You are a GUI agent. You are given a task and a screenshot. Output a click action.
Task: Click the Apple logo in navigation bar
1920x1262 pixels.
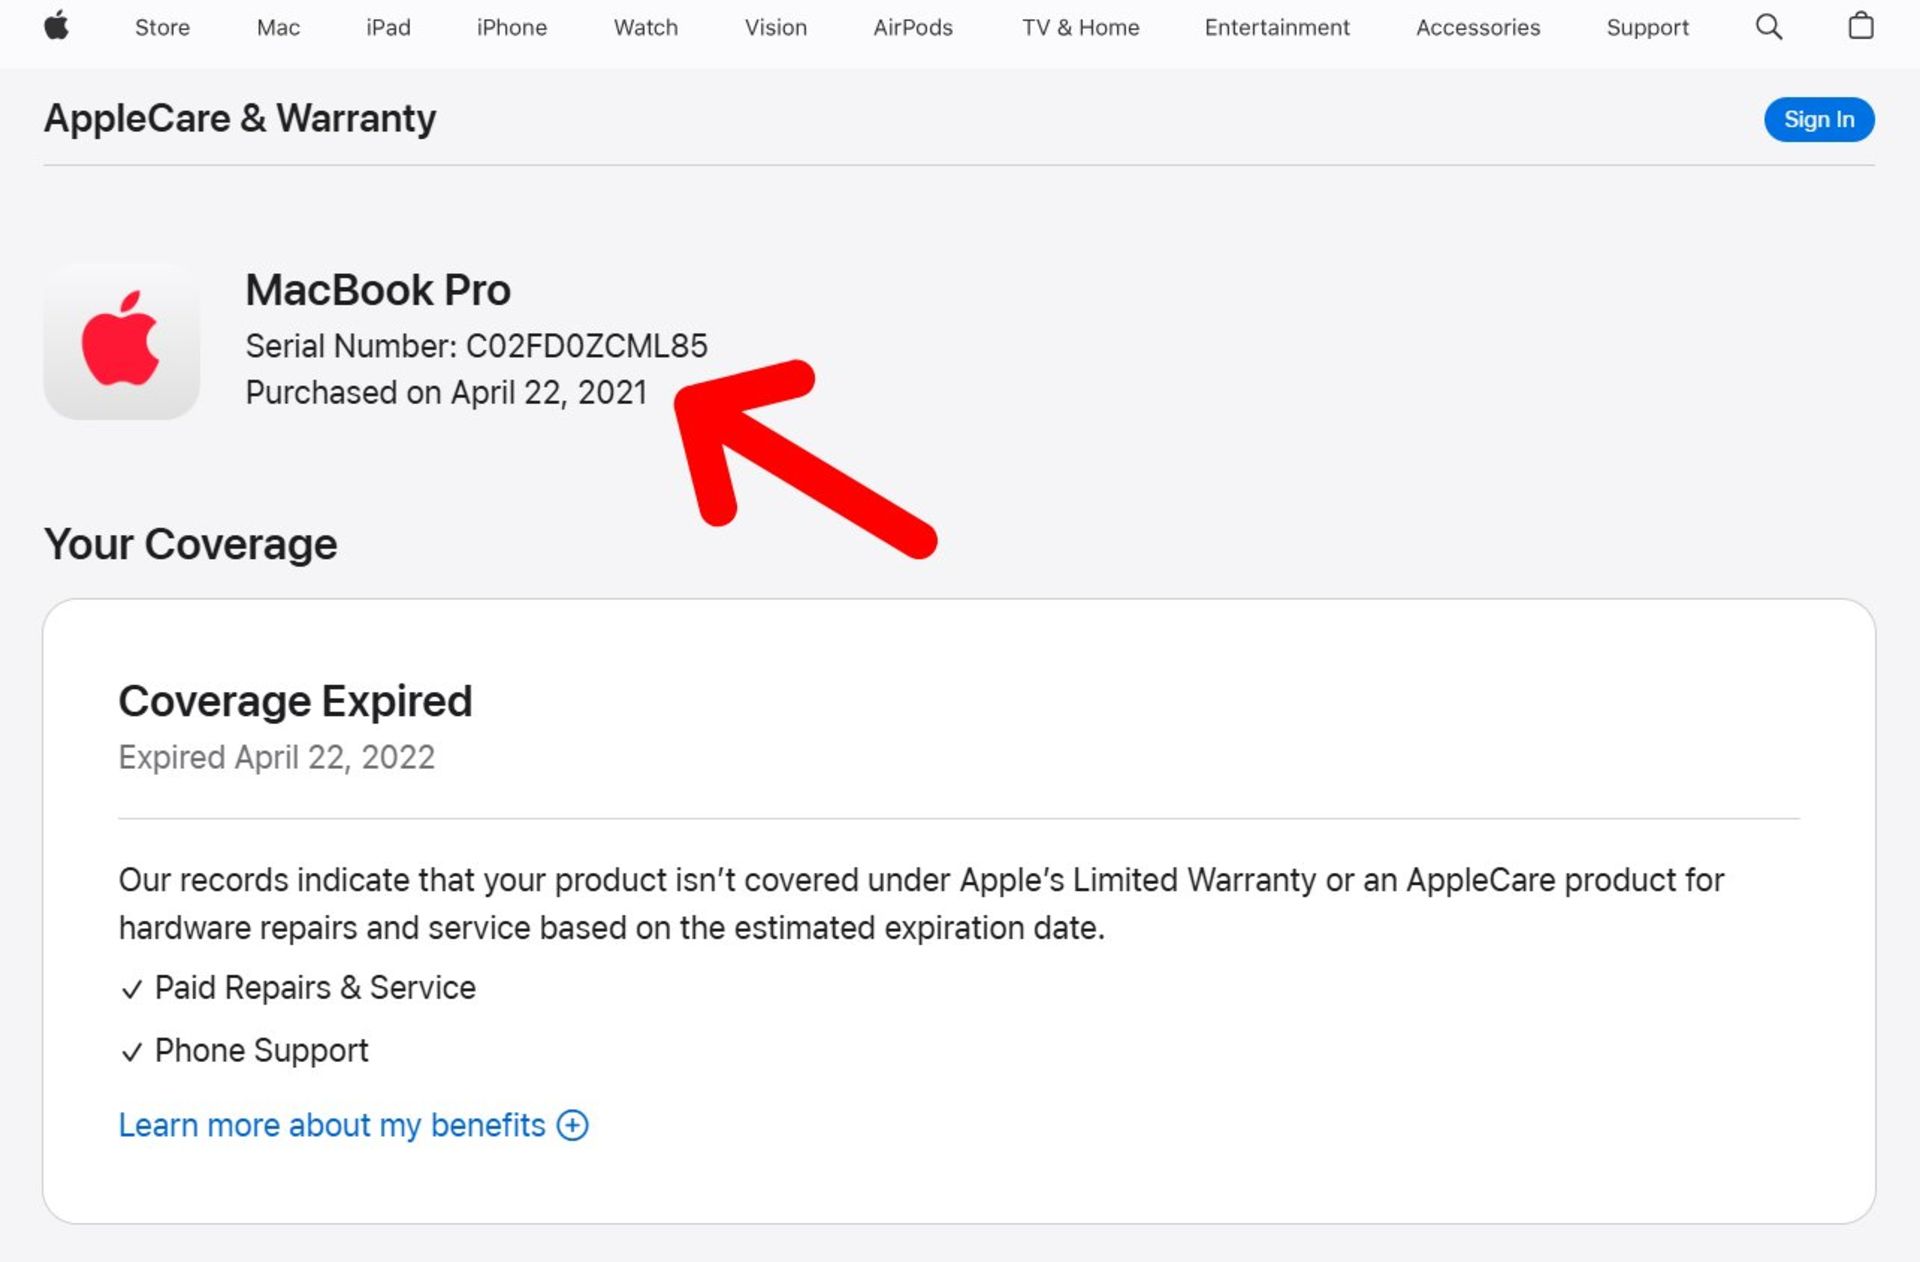57,26
